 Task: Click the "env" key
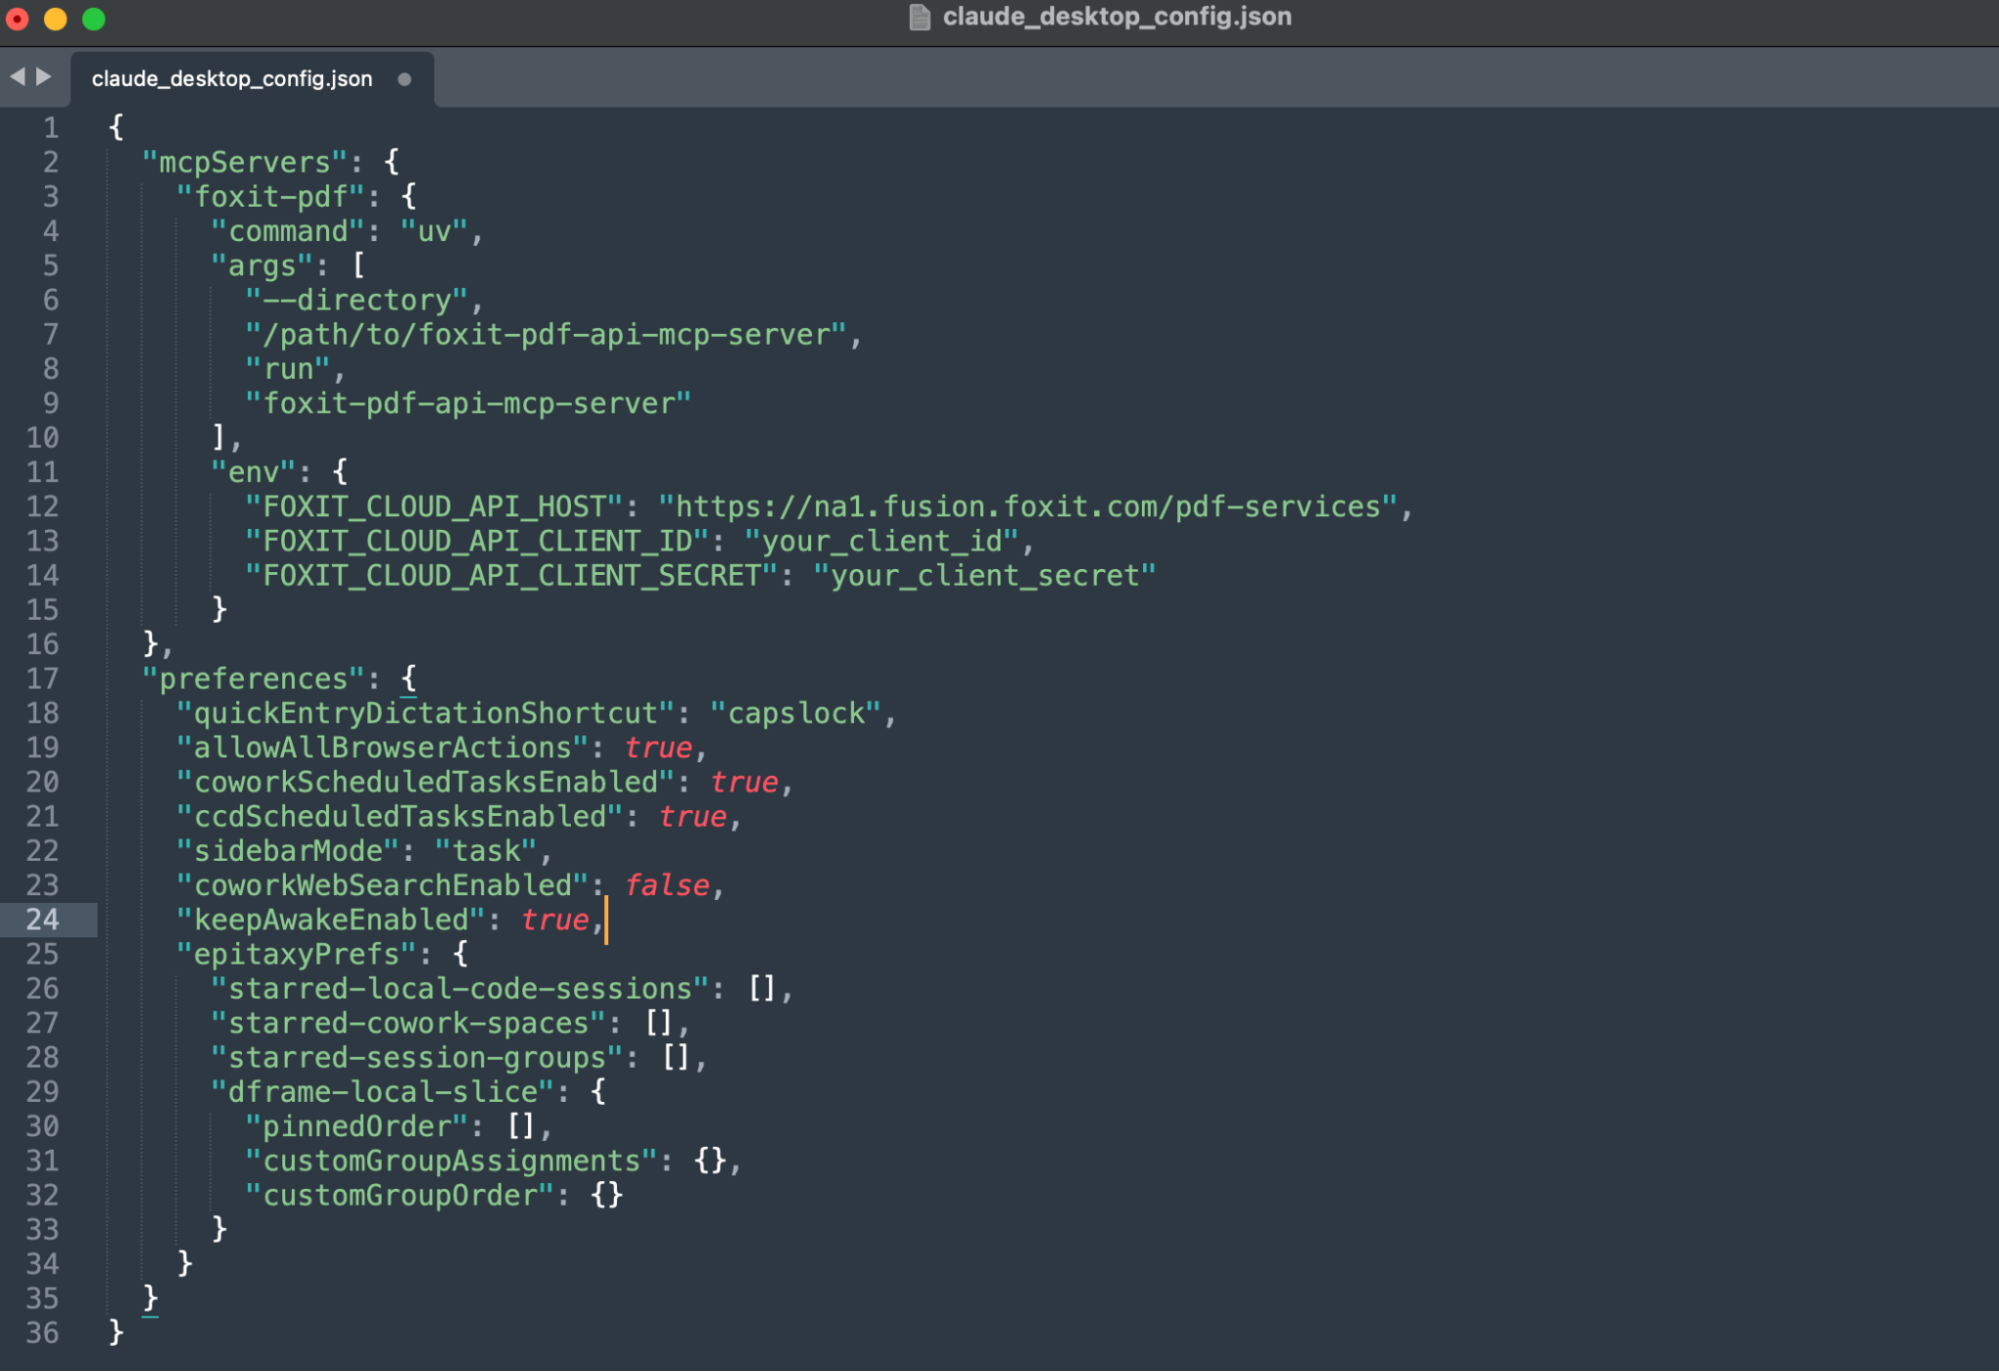[x=254, y=472]
